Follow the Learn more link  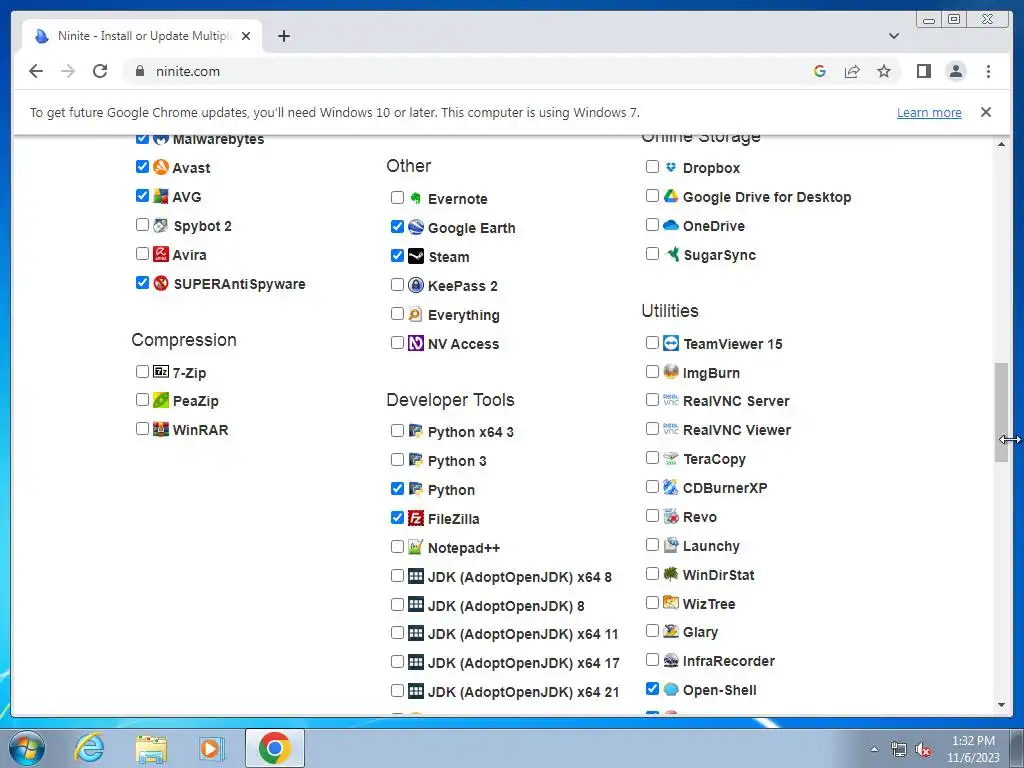pos(929,112)
